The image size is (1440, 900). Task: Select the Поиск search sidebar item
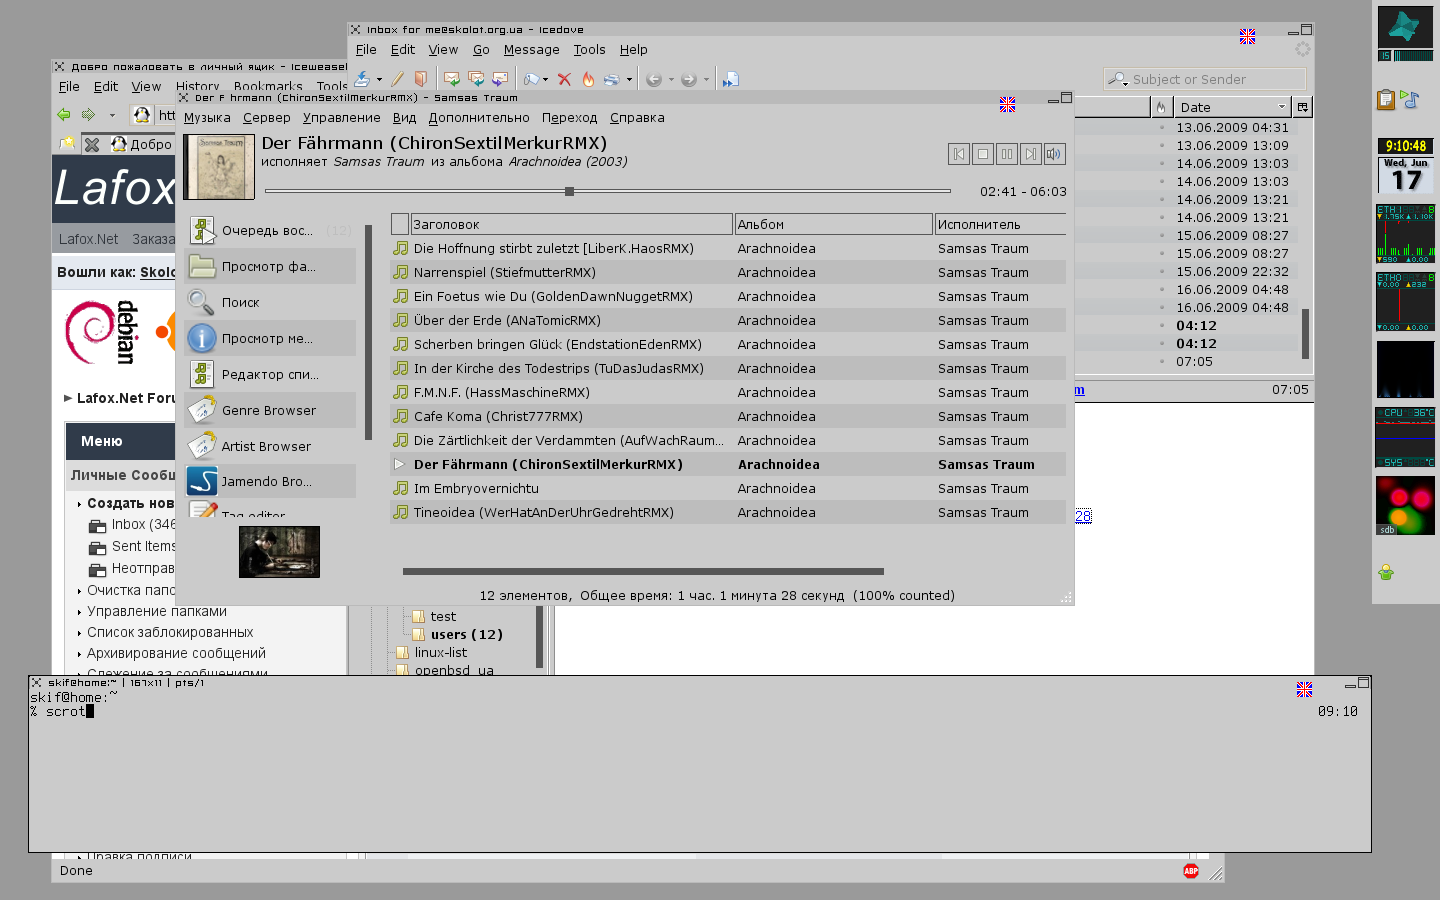(270, 302)
